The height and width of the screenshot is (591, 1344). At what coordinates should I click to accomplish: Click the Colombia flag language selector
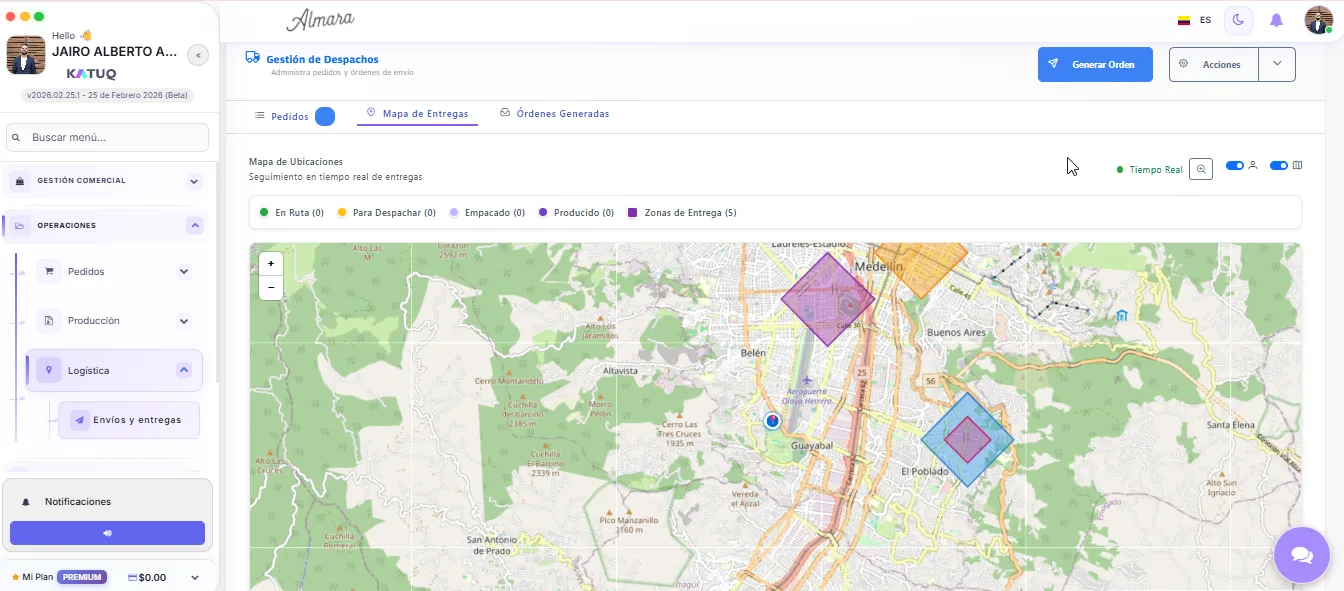(x=1184, y=20)
